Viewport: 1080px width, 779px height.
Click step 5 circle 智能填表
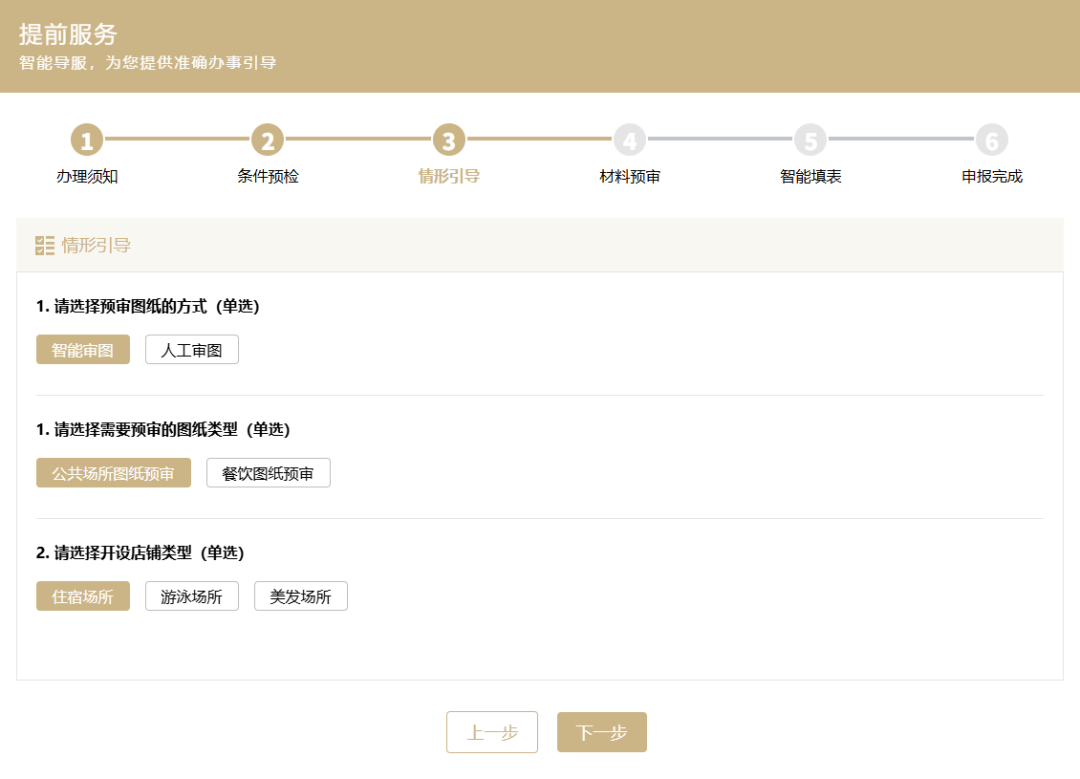[810, 141]
